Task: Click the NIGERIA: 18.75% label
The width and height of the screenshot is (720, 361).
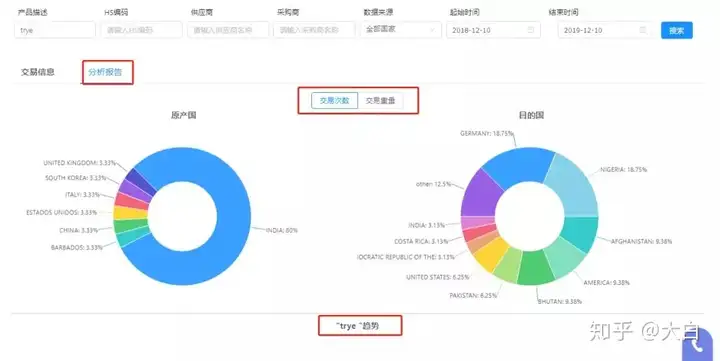Action: coord(624,169)
